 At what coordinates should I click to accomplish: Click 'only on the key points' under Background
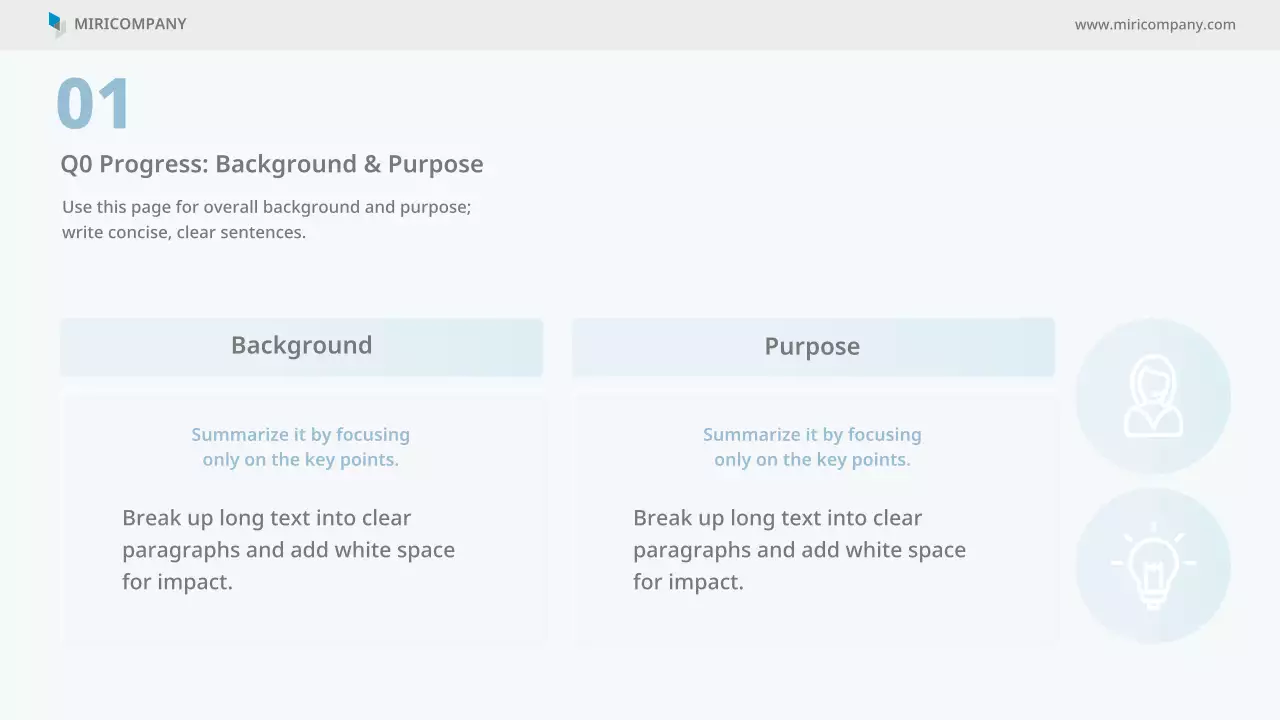pos(300,460)
